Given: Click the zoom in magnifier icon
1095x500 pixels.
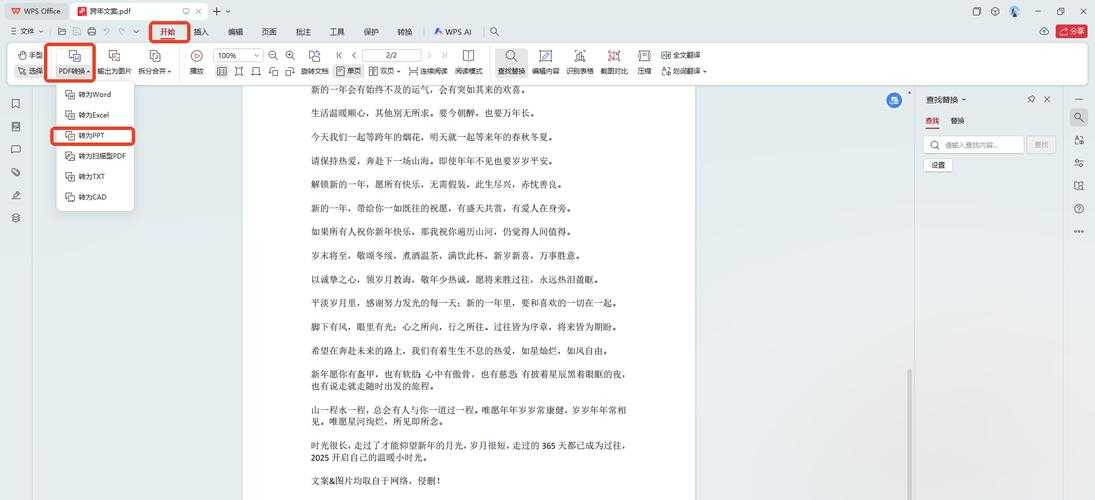Looking at the screenshot, I should (290, 56).
